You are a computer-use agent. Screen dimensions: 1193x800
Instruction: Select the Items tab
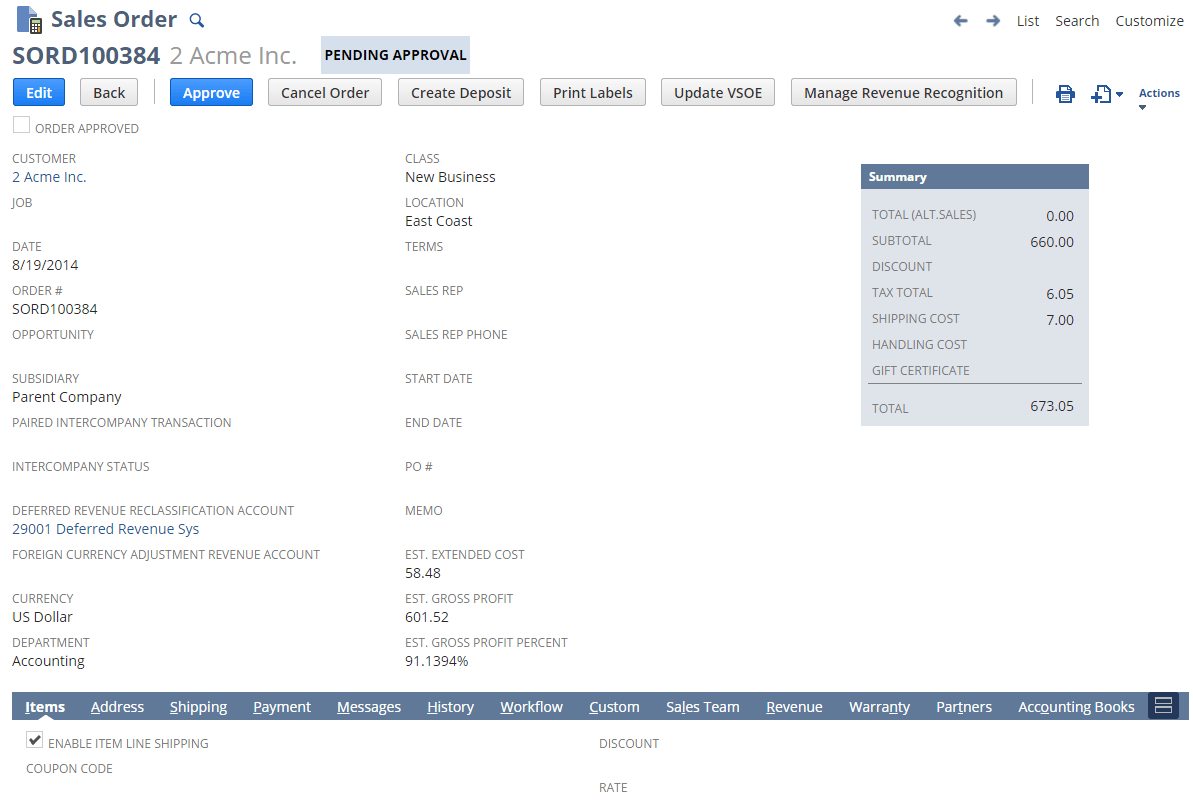pos(45,706)
